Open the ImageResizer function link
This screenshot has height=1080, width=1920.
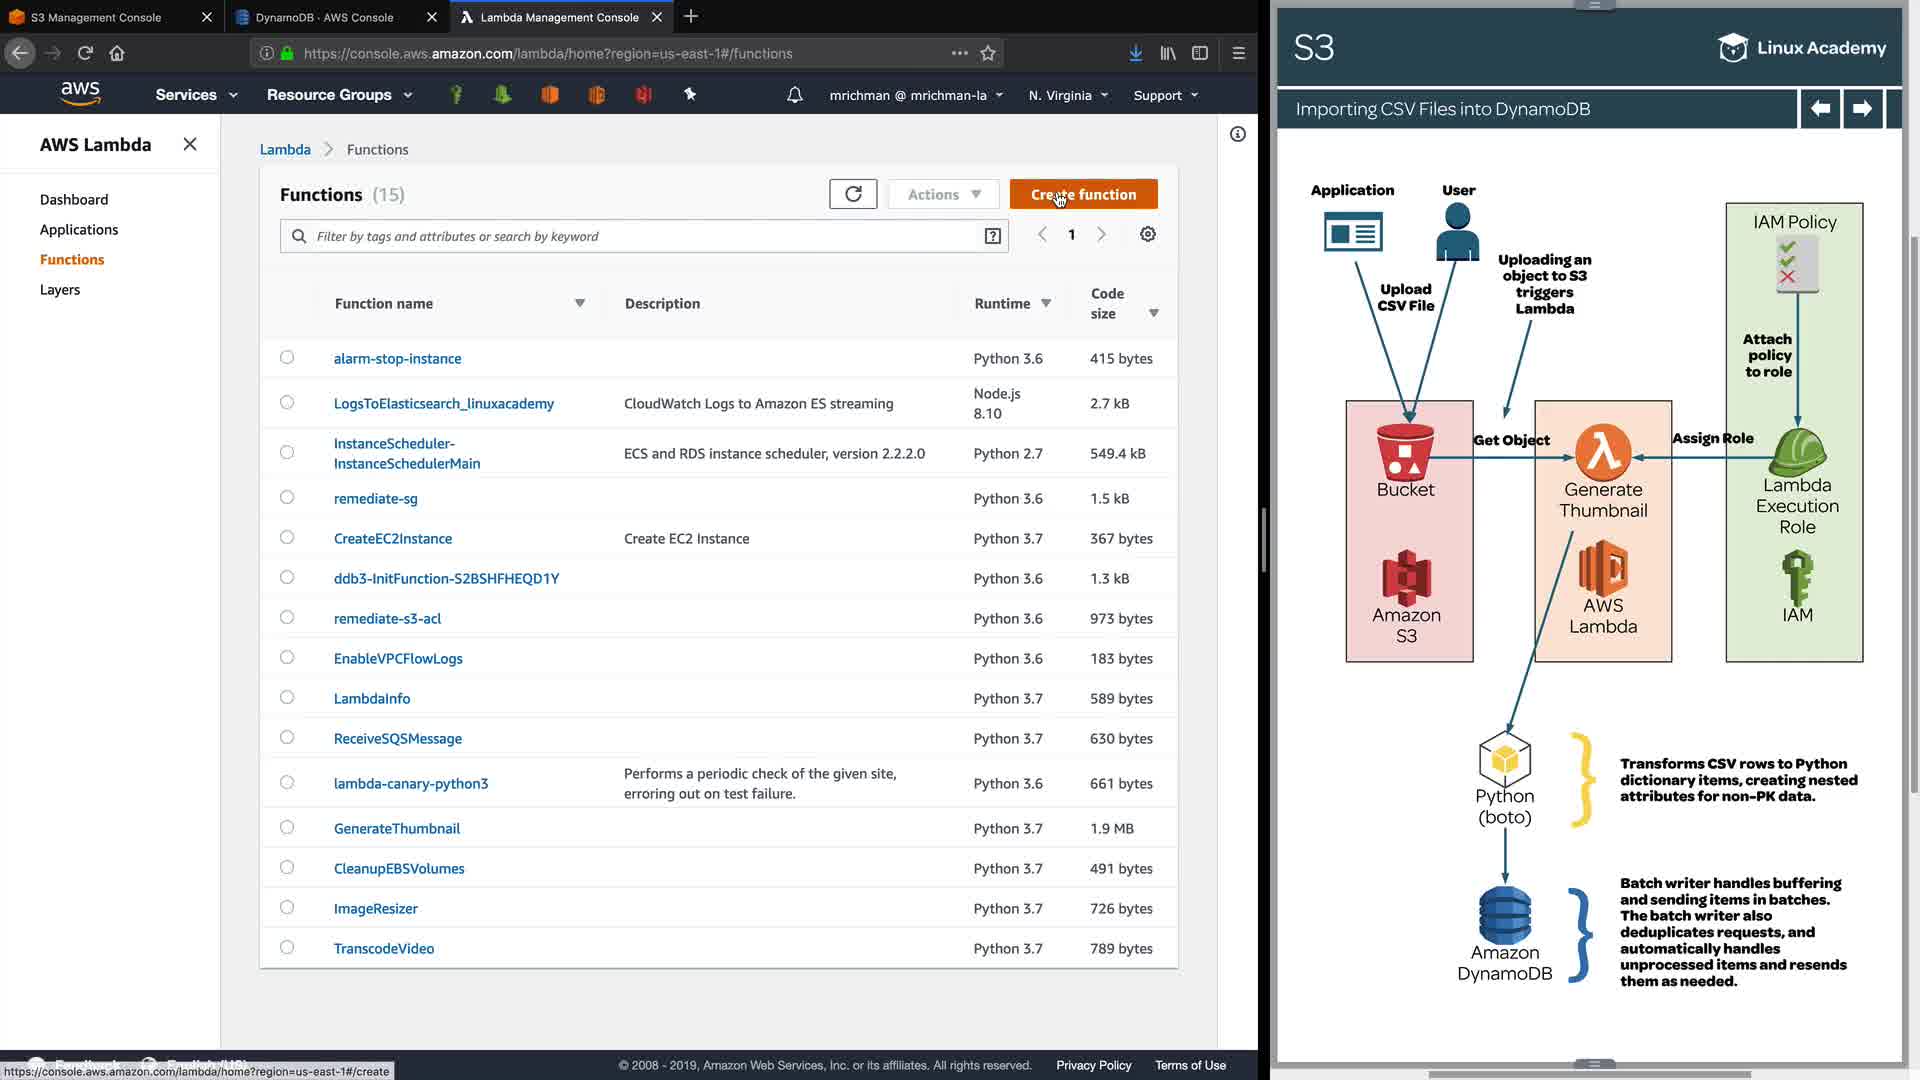(375, 908)
